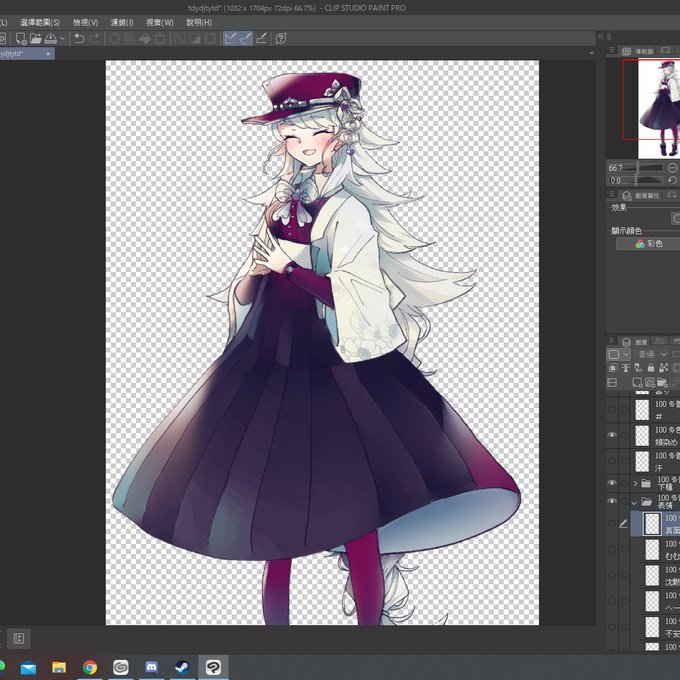
Task: Click the Deselect toolbar icon
Action: point(180,39)
